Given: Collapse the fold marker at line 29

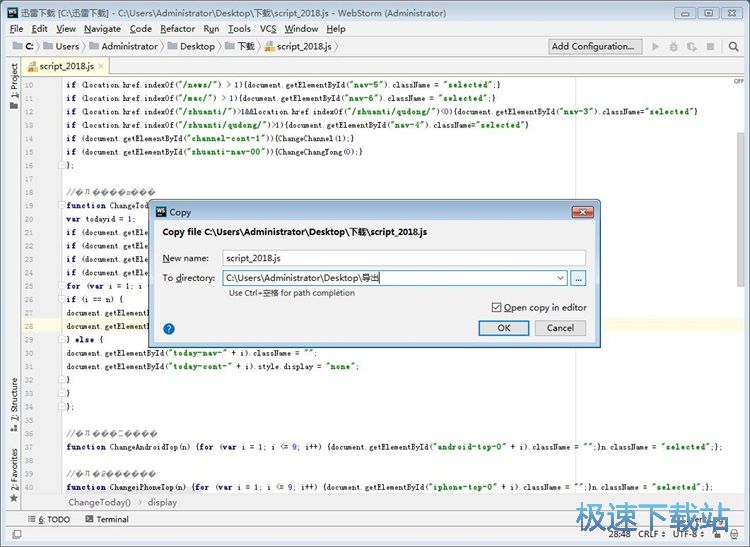Looking at the screenshot, I should (62, 339).
